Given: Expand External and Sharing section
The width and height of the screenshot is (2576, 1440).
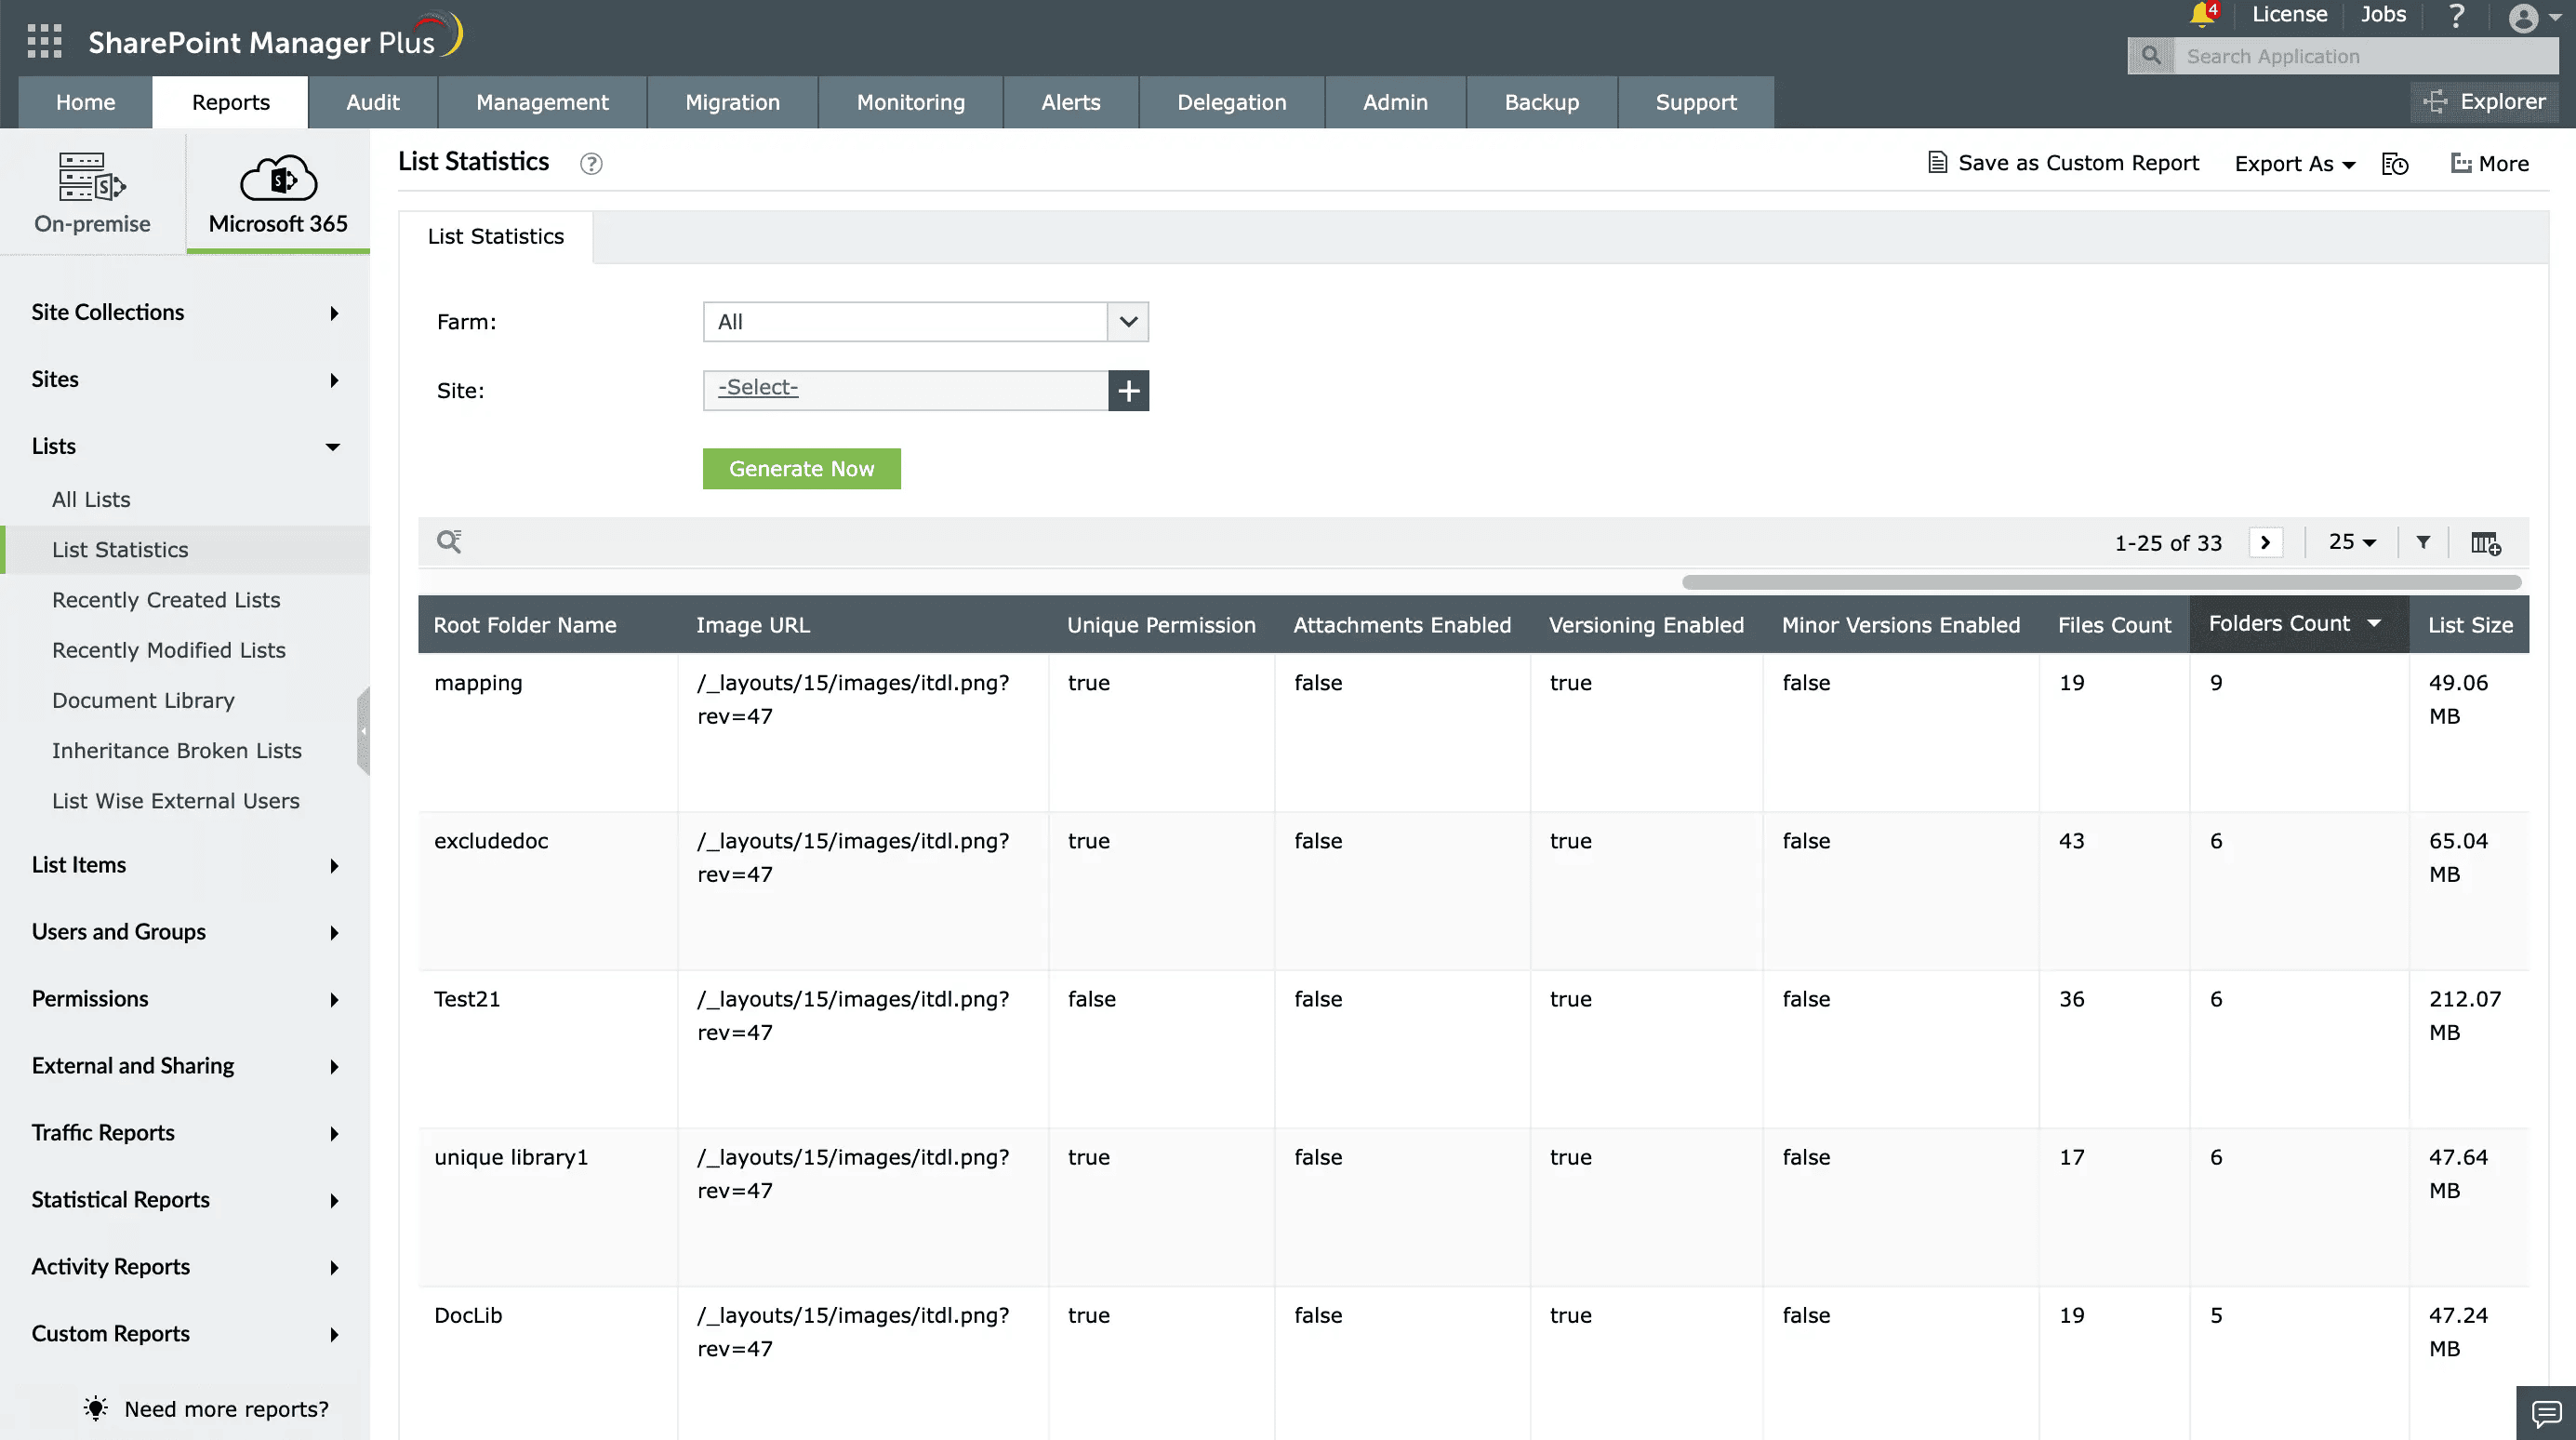Looking at the screenshot, I should pos(185,1066).
